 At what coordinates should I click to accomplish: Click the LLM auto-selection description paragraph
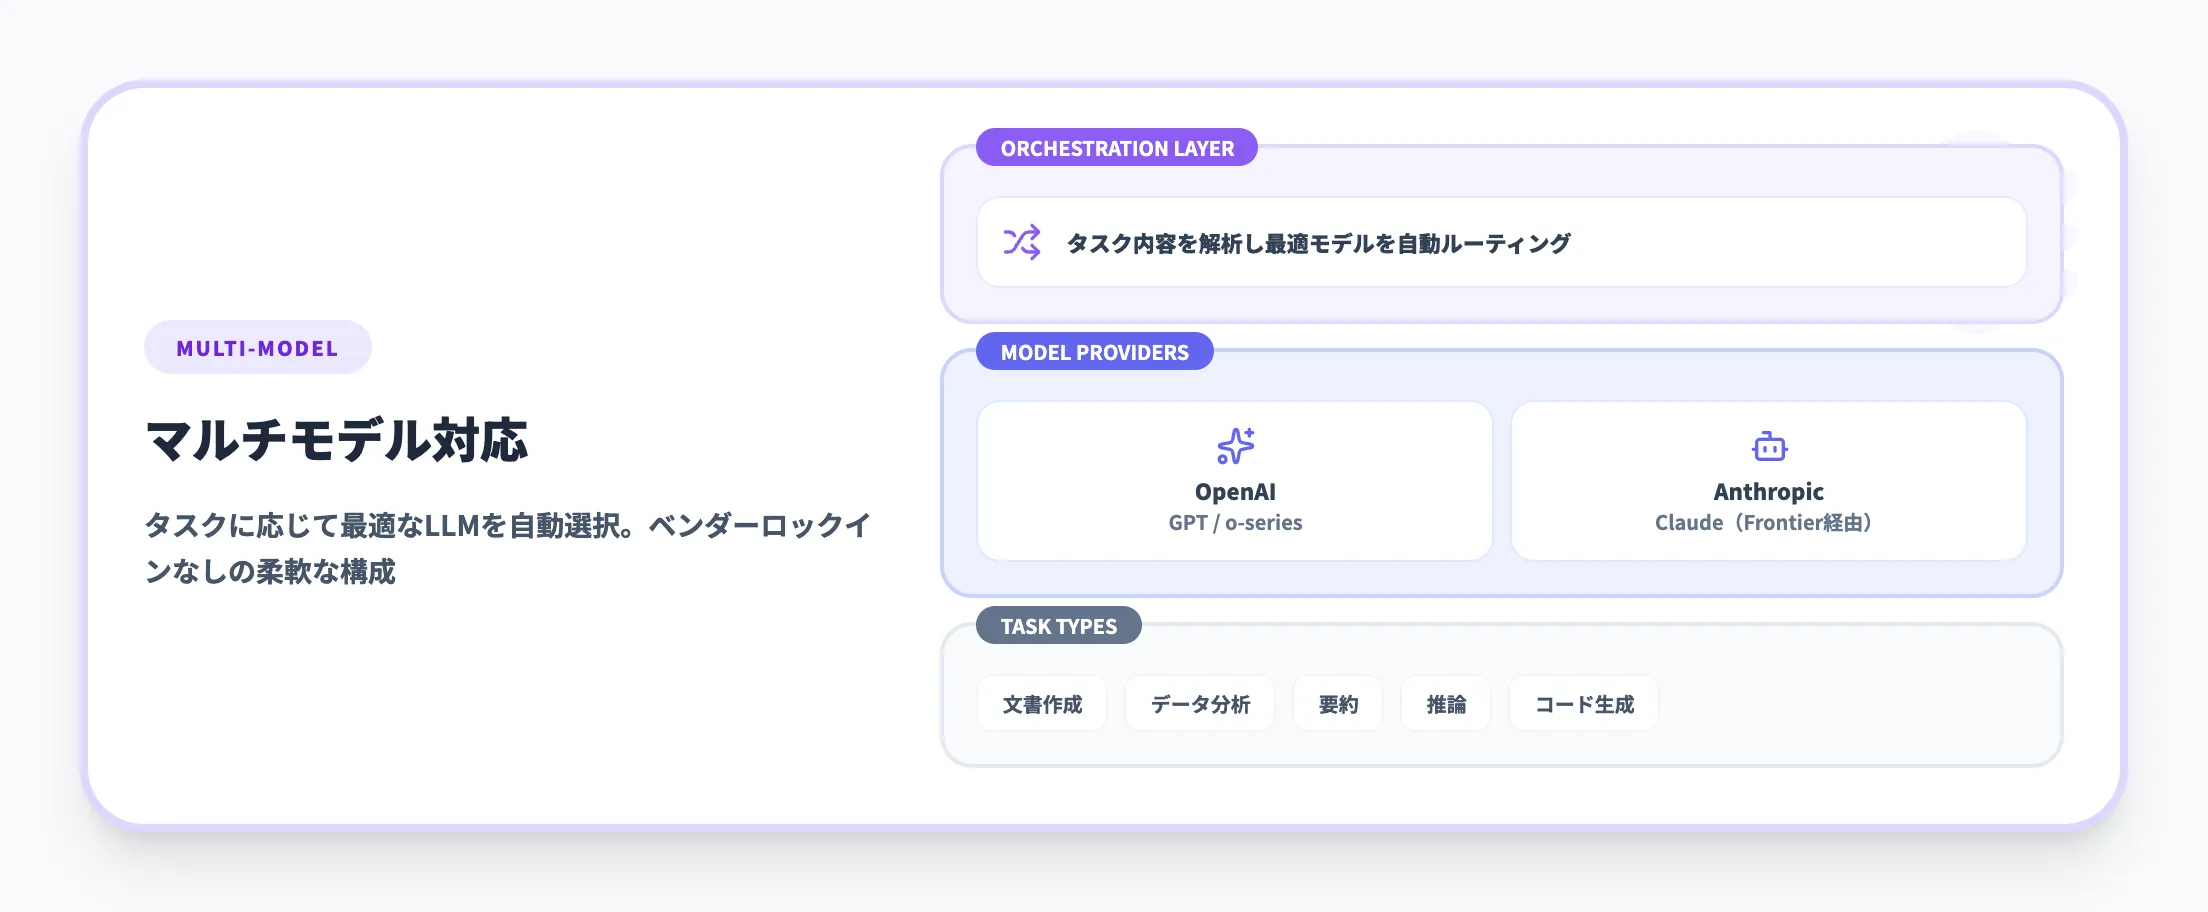point(507,548)
